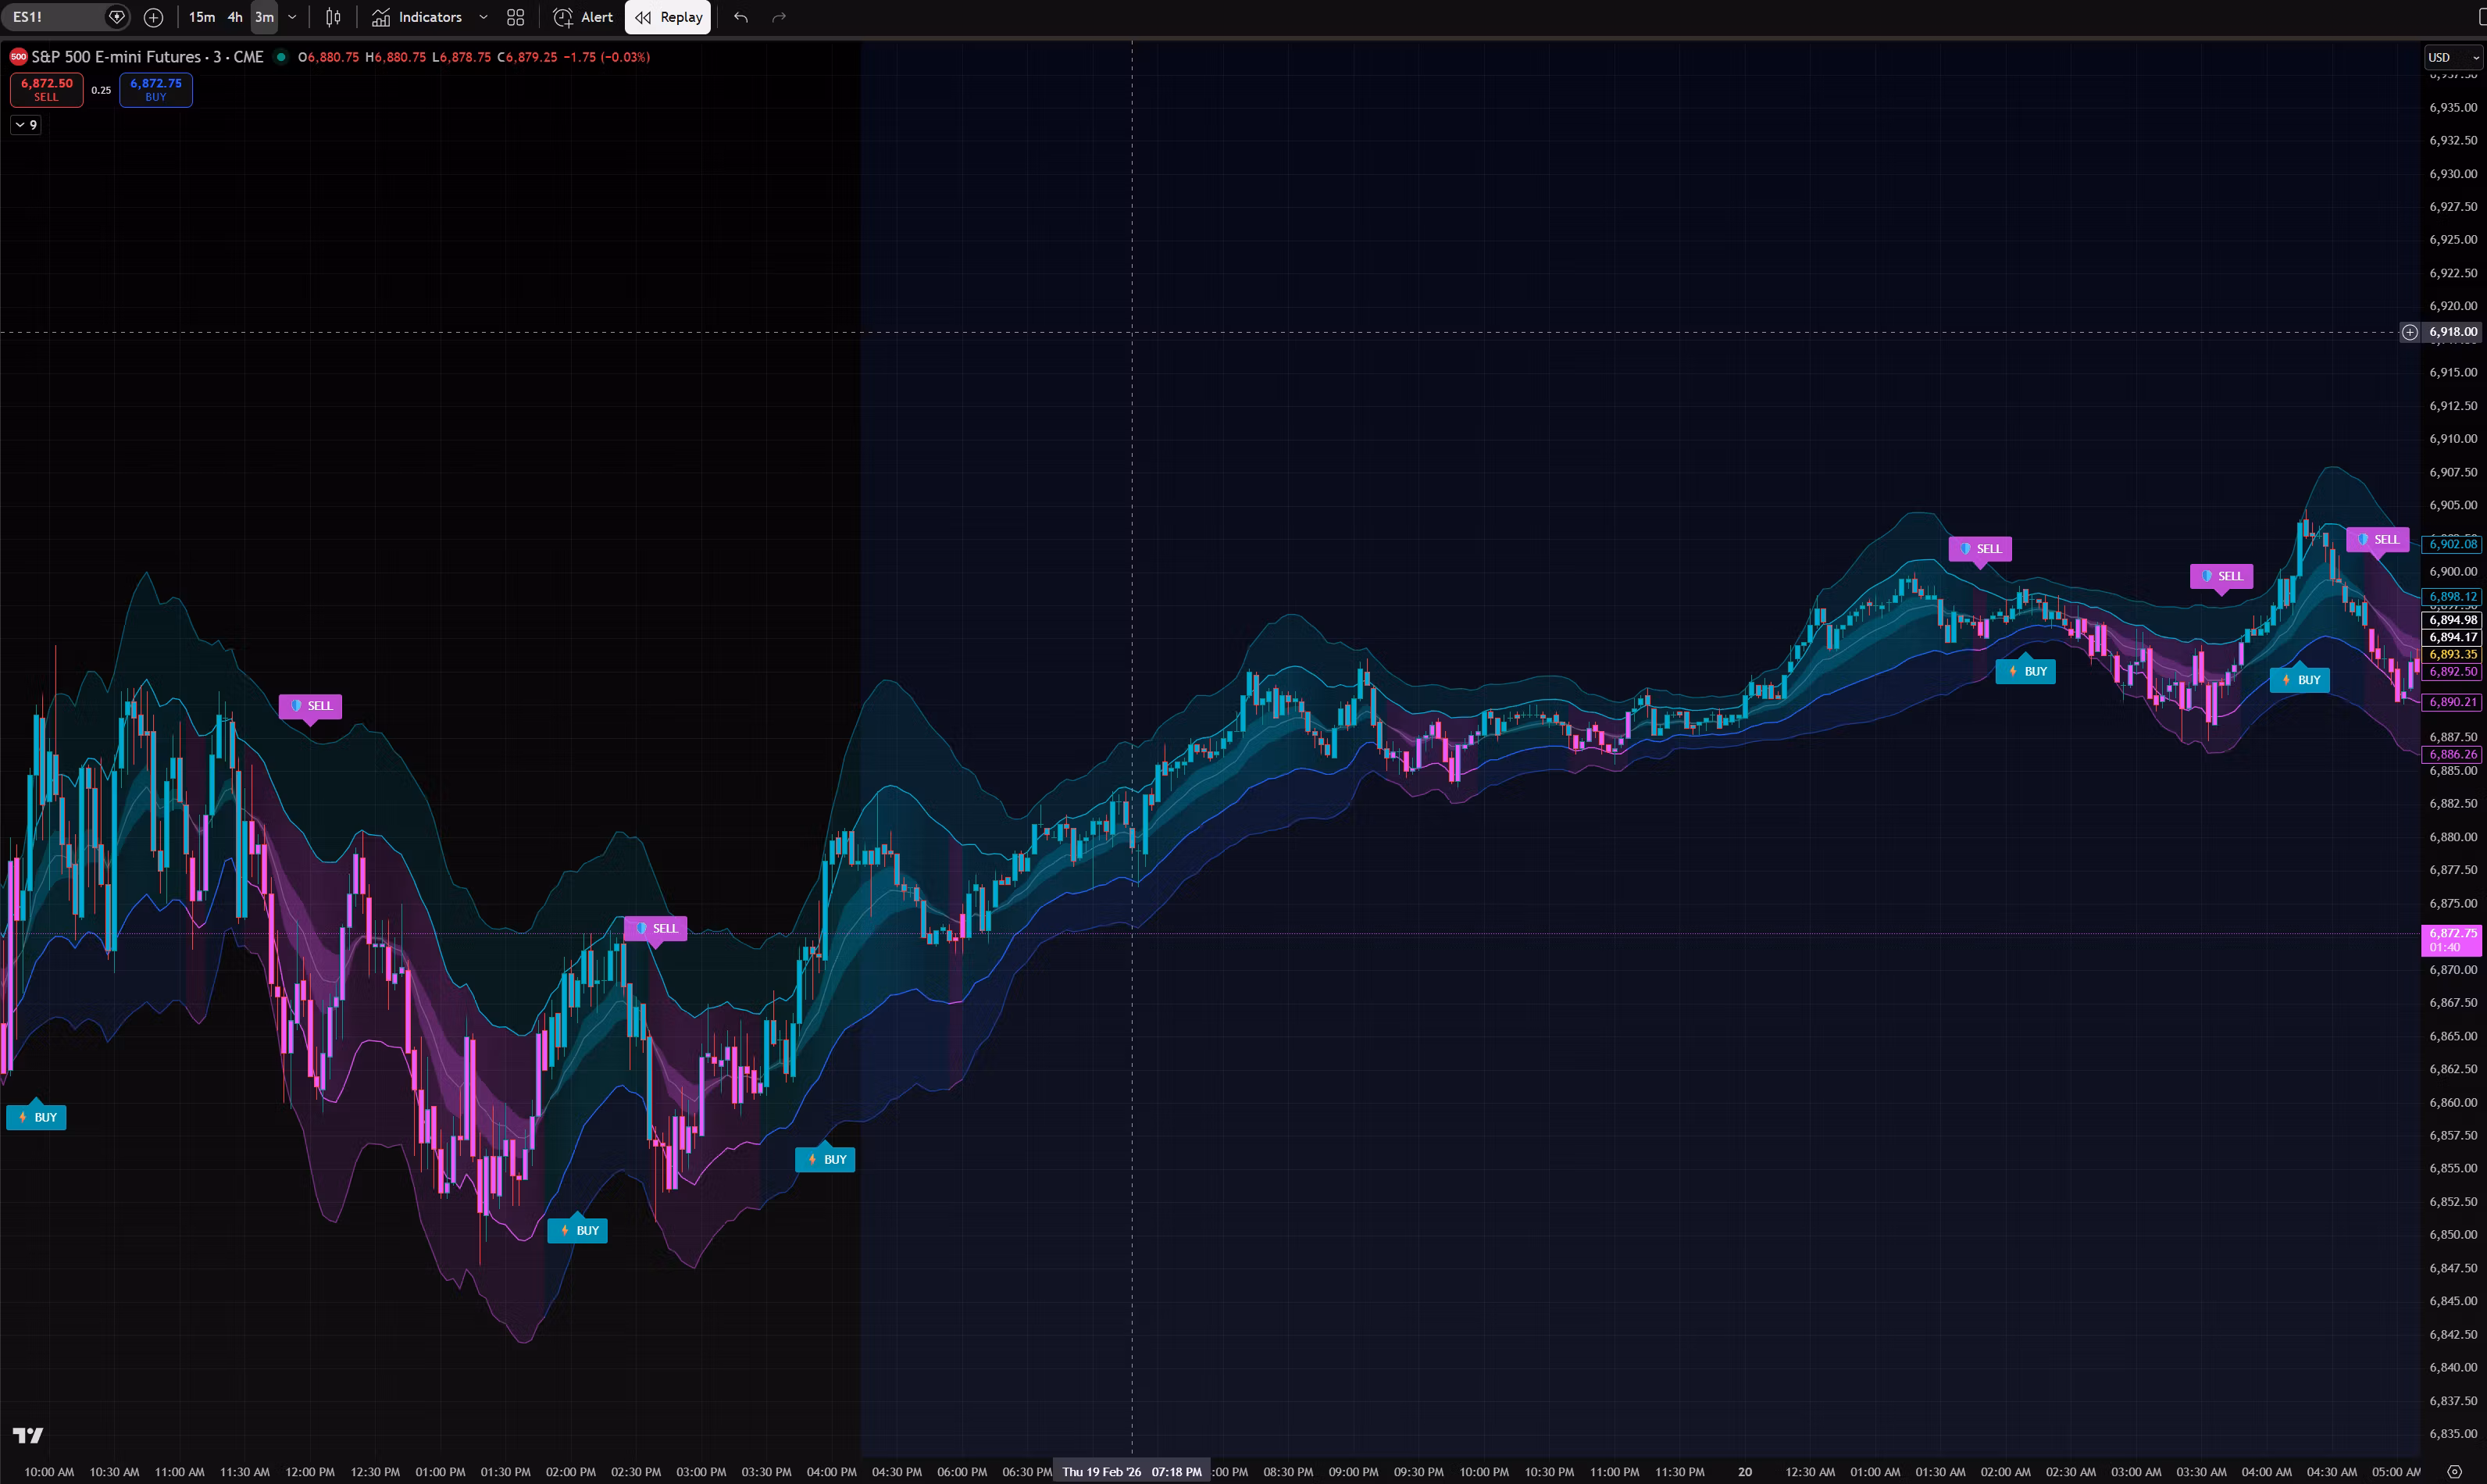The height and width of the screenshot is (1484, 2487).
Task: Click the plus icon beside 6,918.00 price
Action: pyautogui.click(x=2410, y=332)
